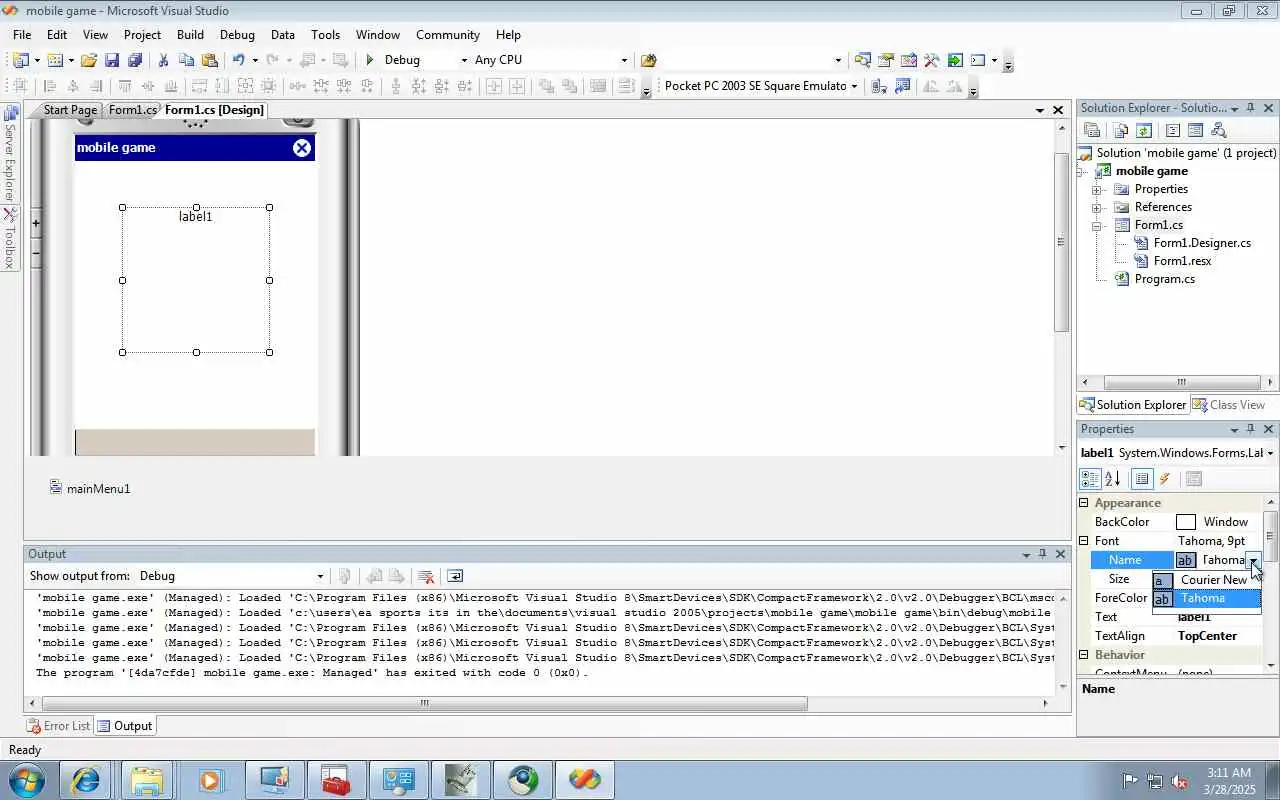Switch to the Start Page tab
Screen dimensions: 1280x800
pos(69,110)
